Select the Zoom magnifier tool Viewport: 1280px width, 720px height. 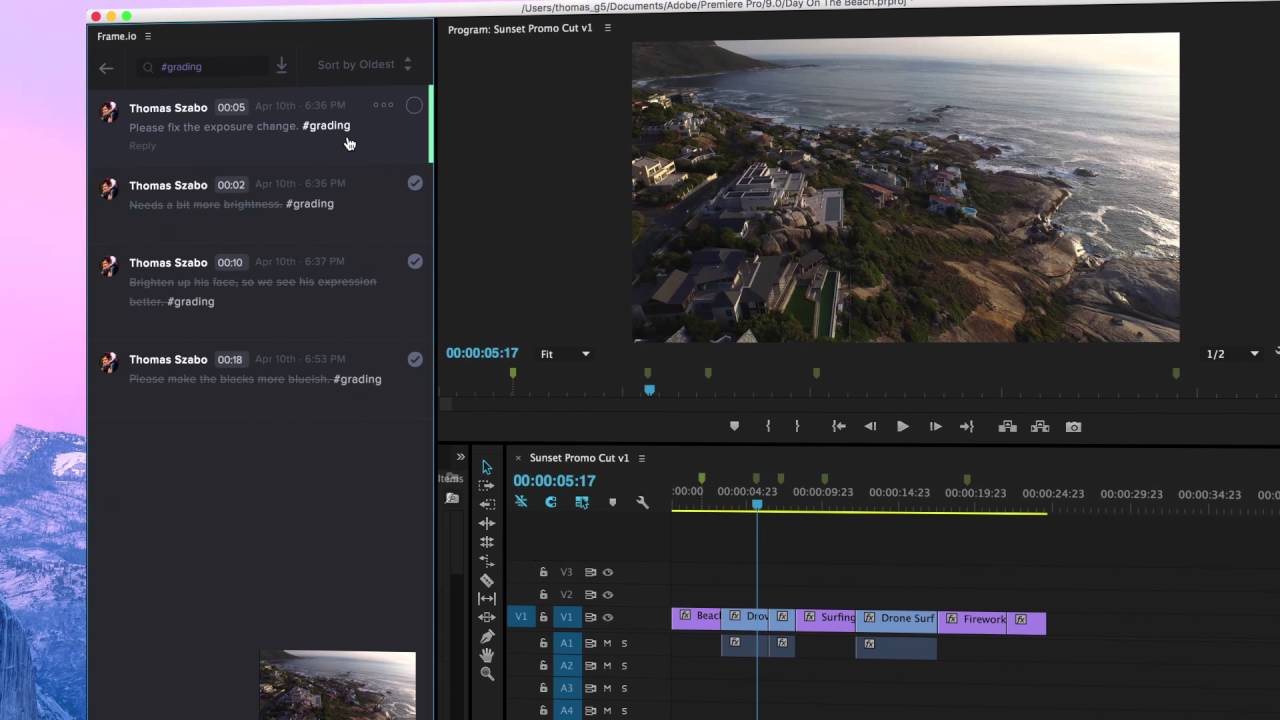(x=487, y=674)
